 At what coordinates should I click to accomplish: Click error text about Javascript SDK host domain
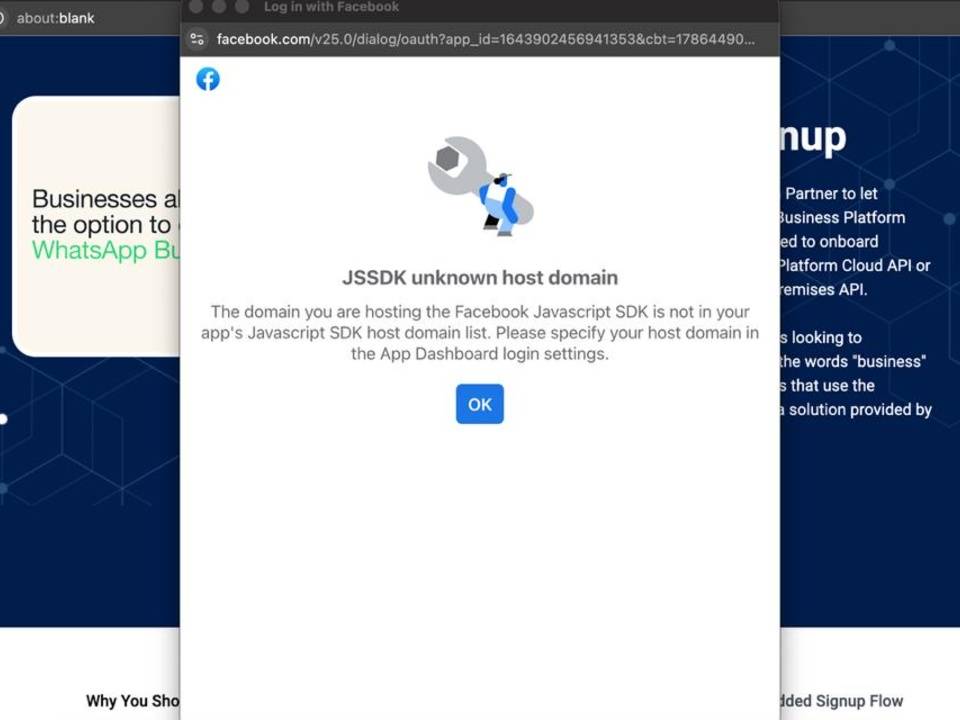[480, 332]
